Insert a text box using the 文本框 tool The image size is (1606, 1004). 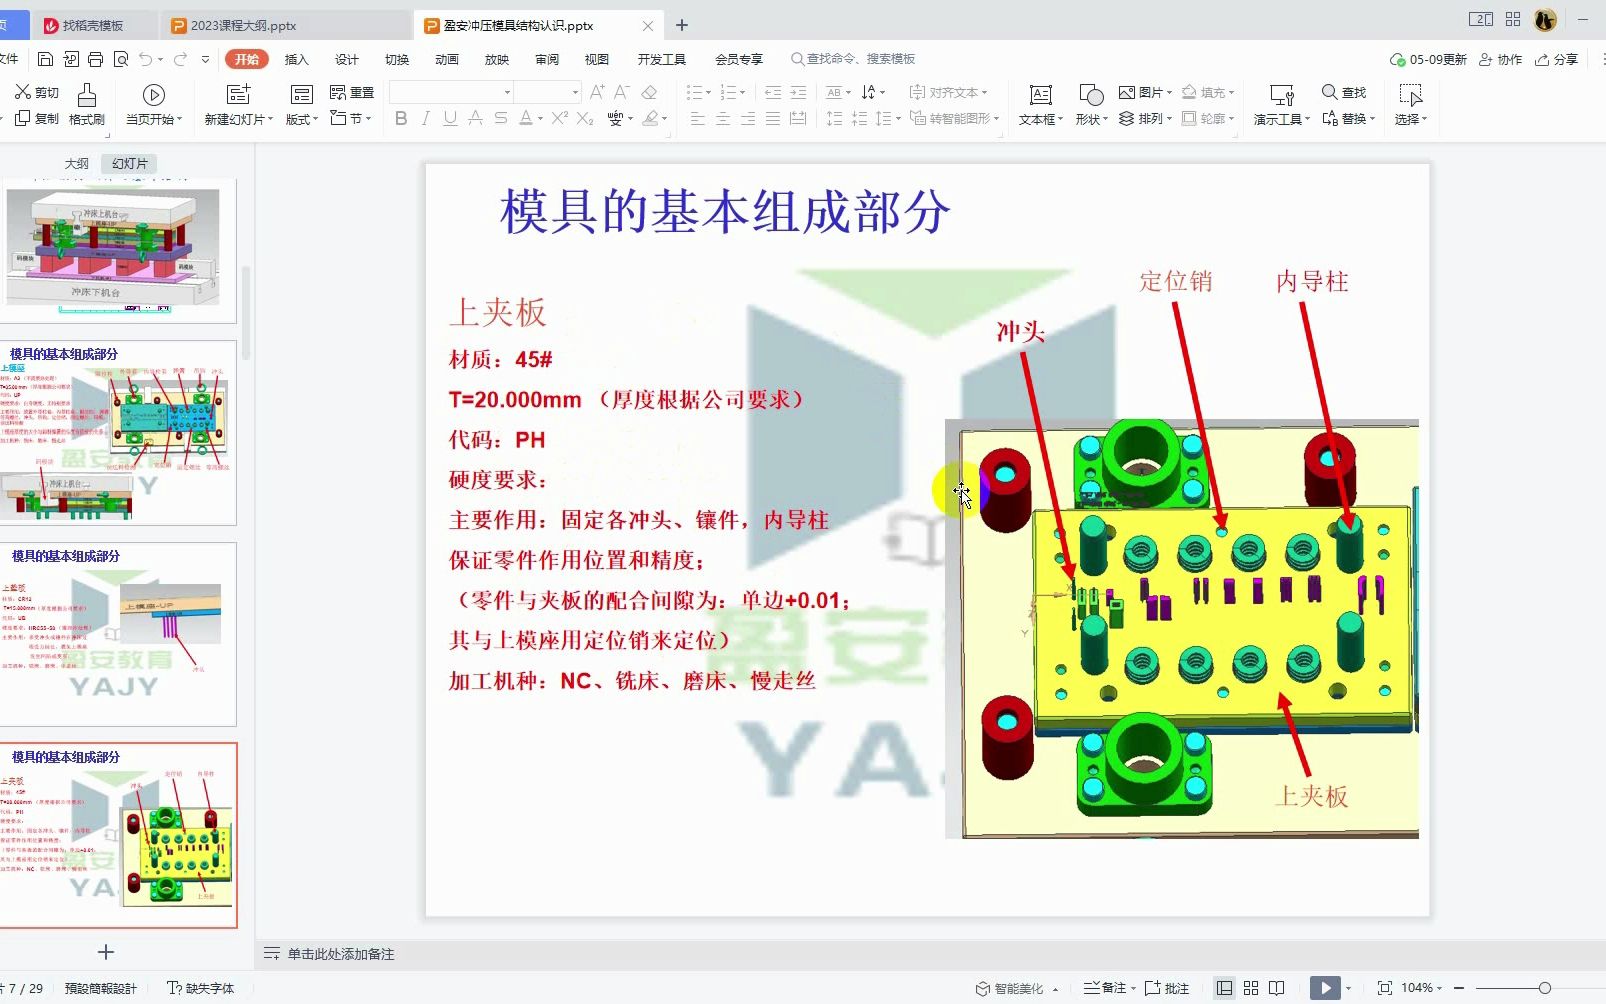tap(1038, 105)
